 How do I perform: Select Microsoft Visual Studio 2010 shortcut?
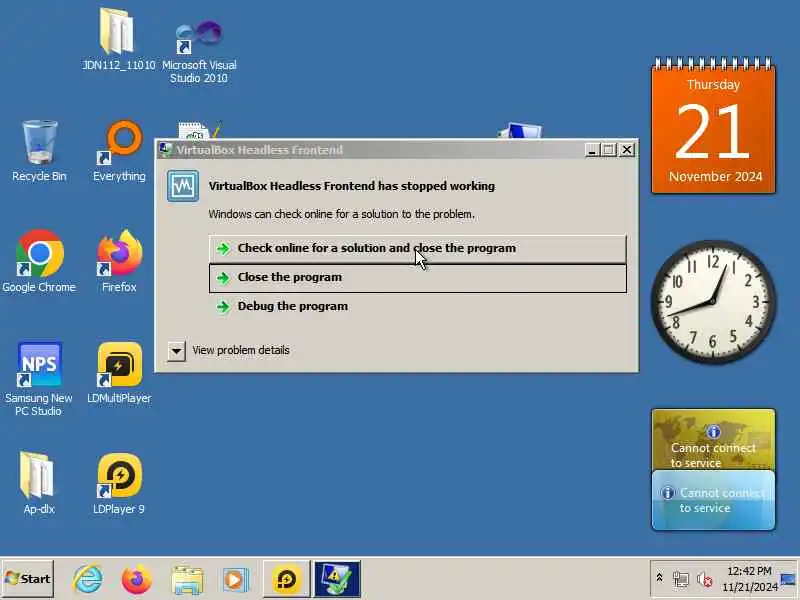pyautogui.click(x=198, y=37)
